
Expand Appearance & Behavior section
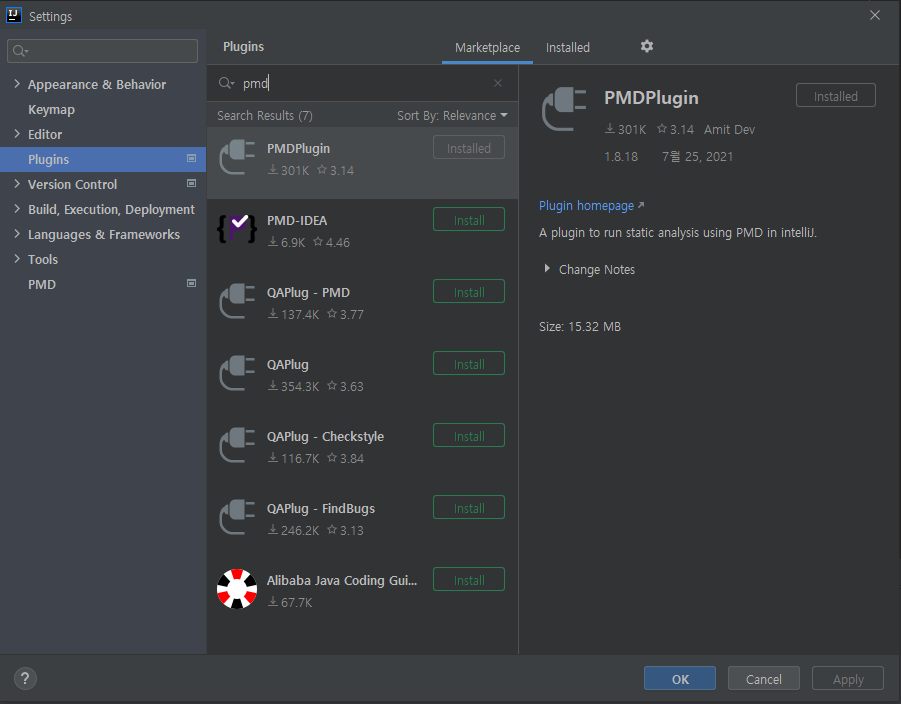17,84
